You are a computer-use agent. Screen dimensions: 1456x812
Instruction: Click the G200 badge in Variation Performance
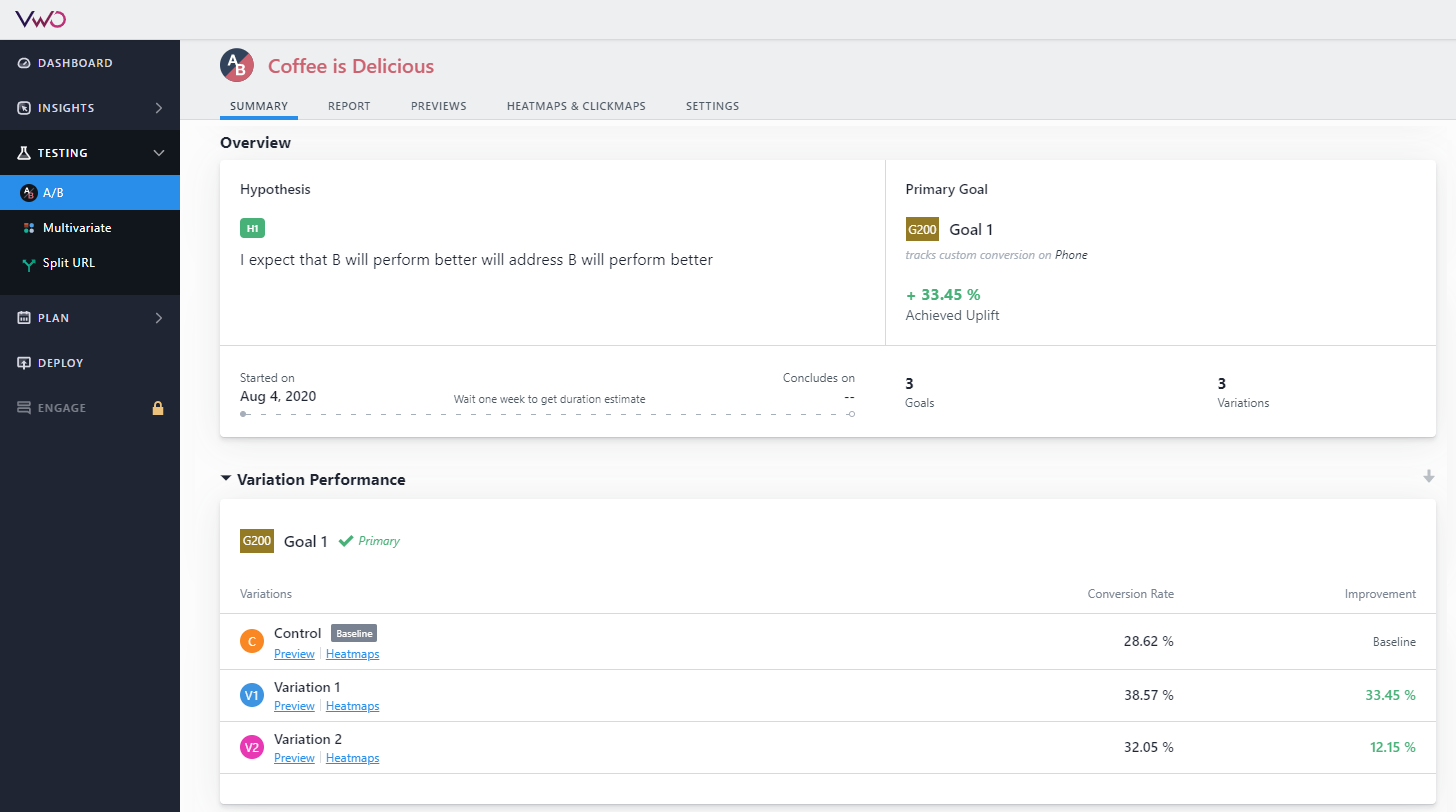257,541
